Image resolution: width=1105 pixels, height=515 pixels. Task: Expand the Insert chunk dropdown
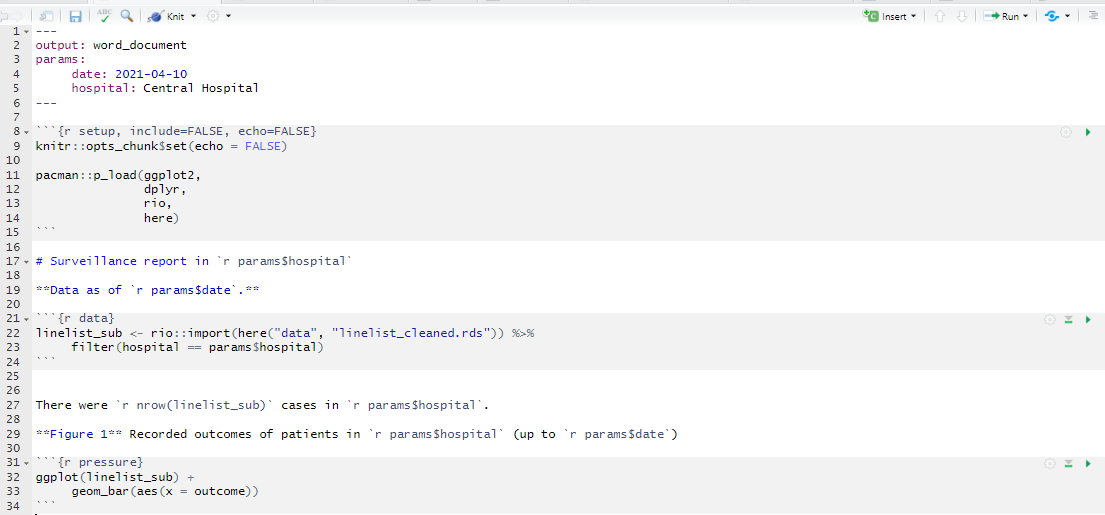(x=914, y=15)
